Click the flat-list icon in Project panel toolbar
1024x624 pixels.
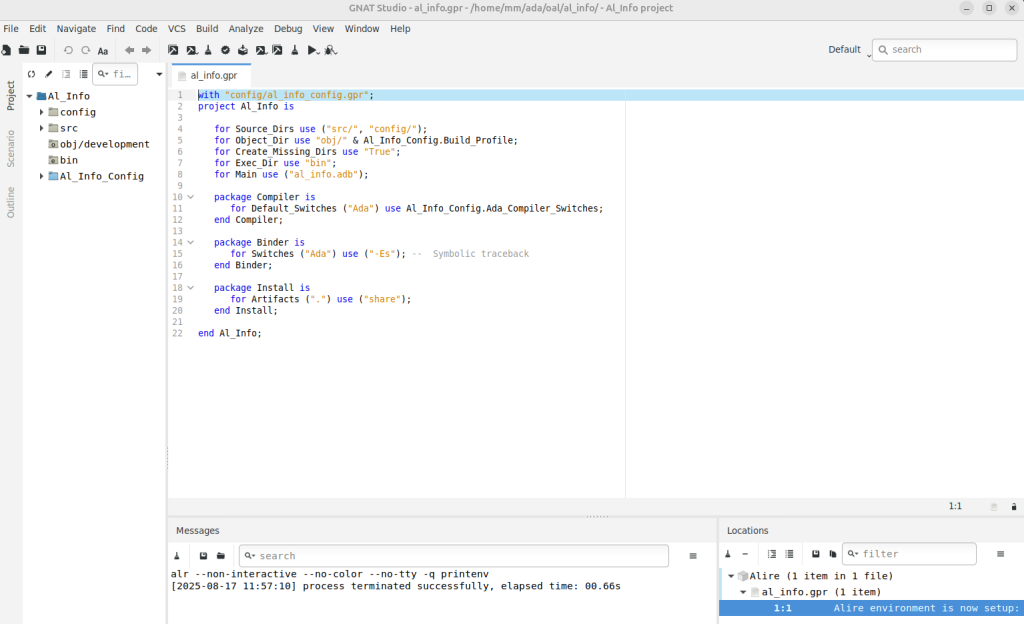(83, 74)
